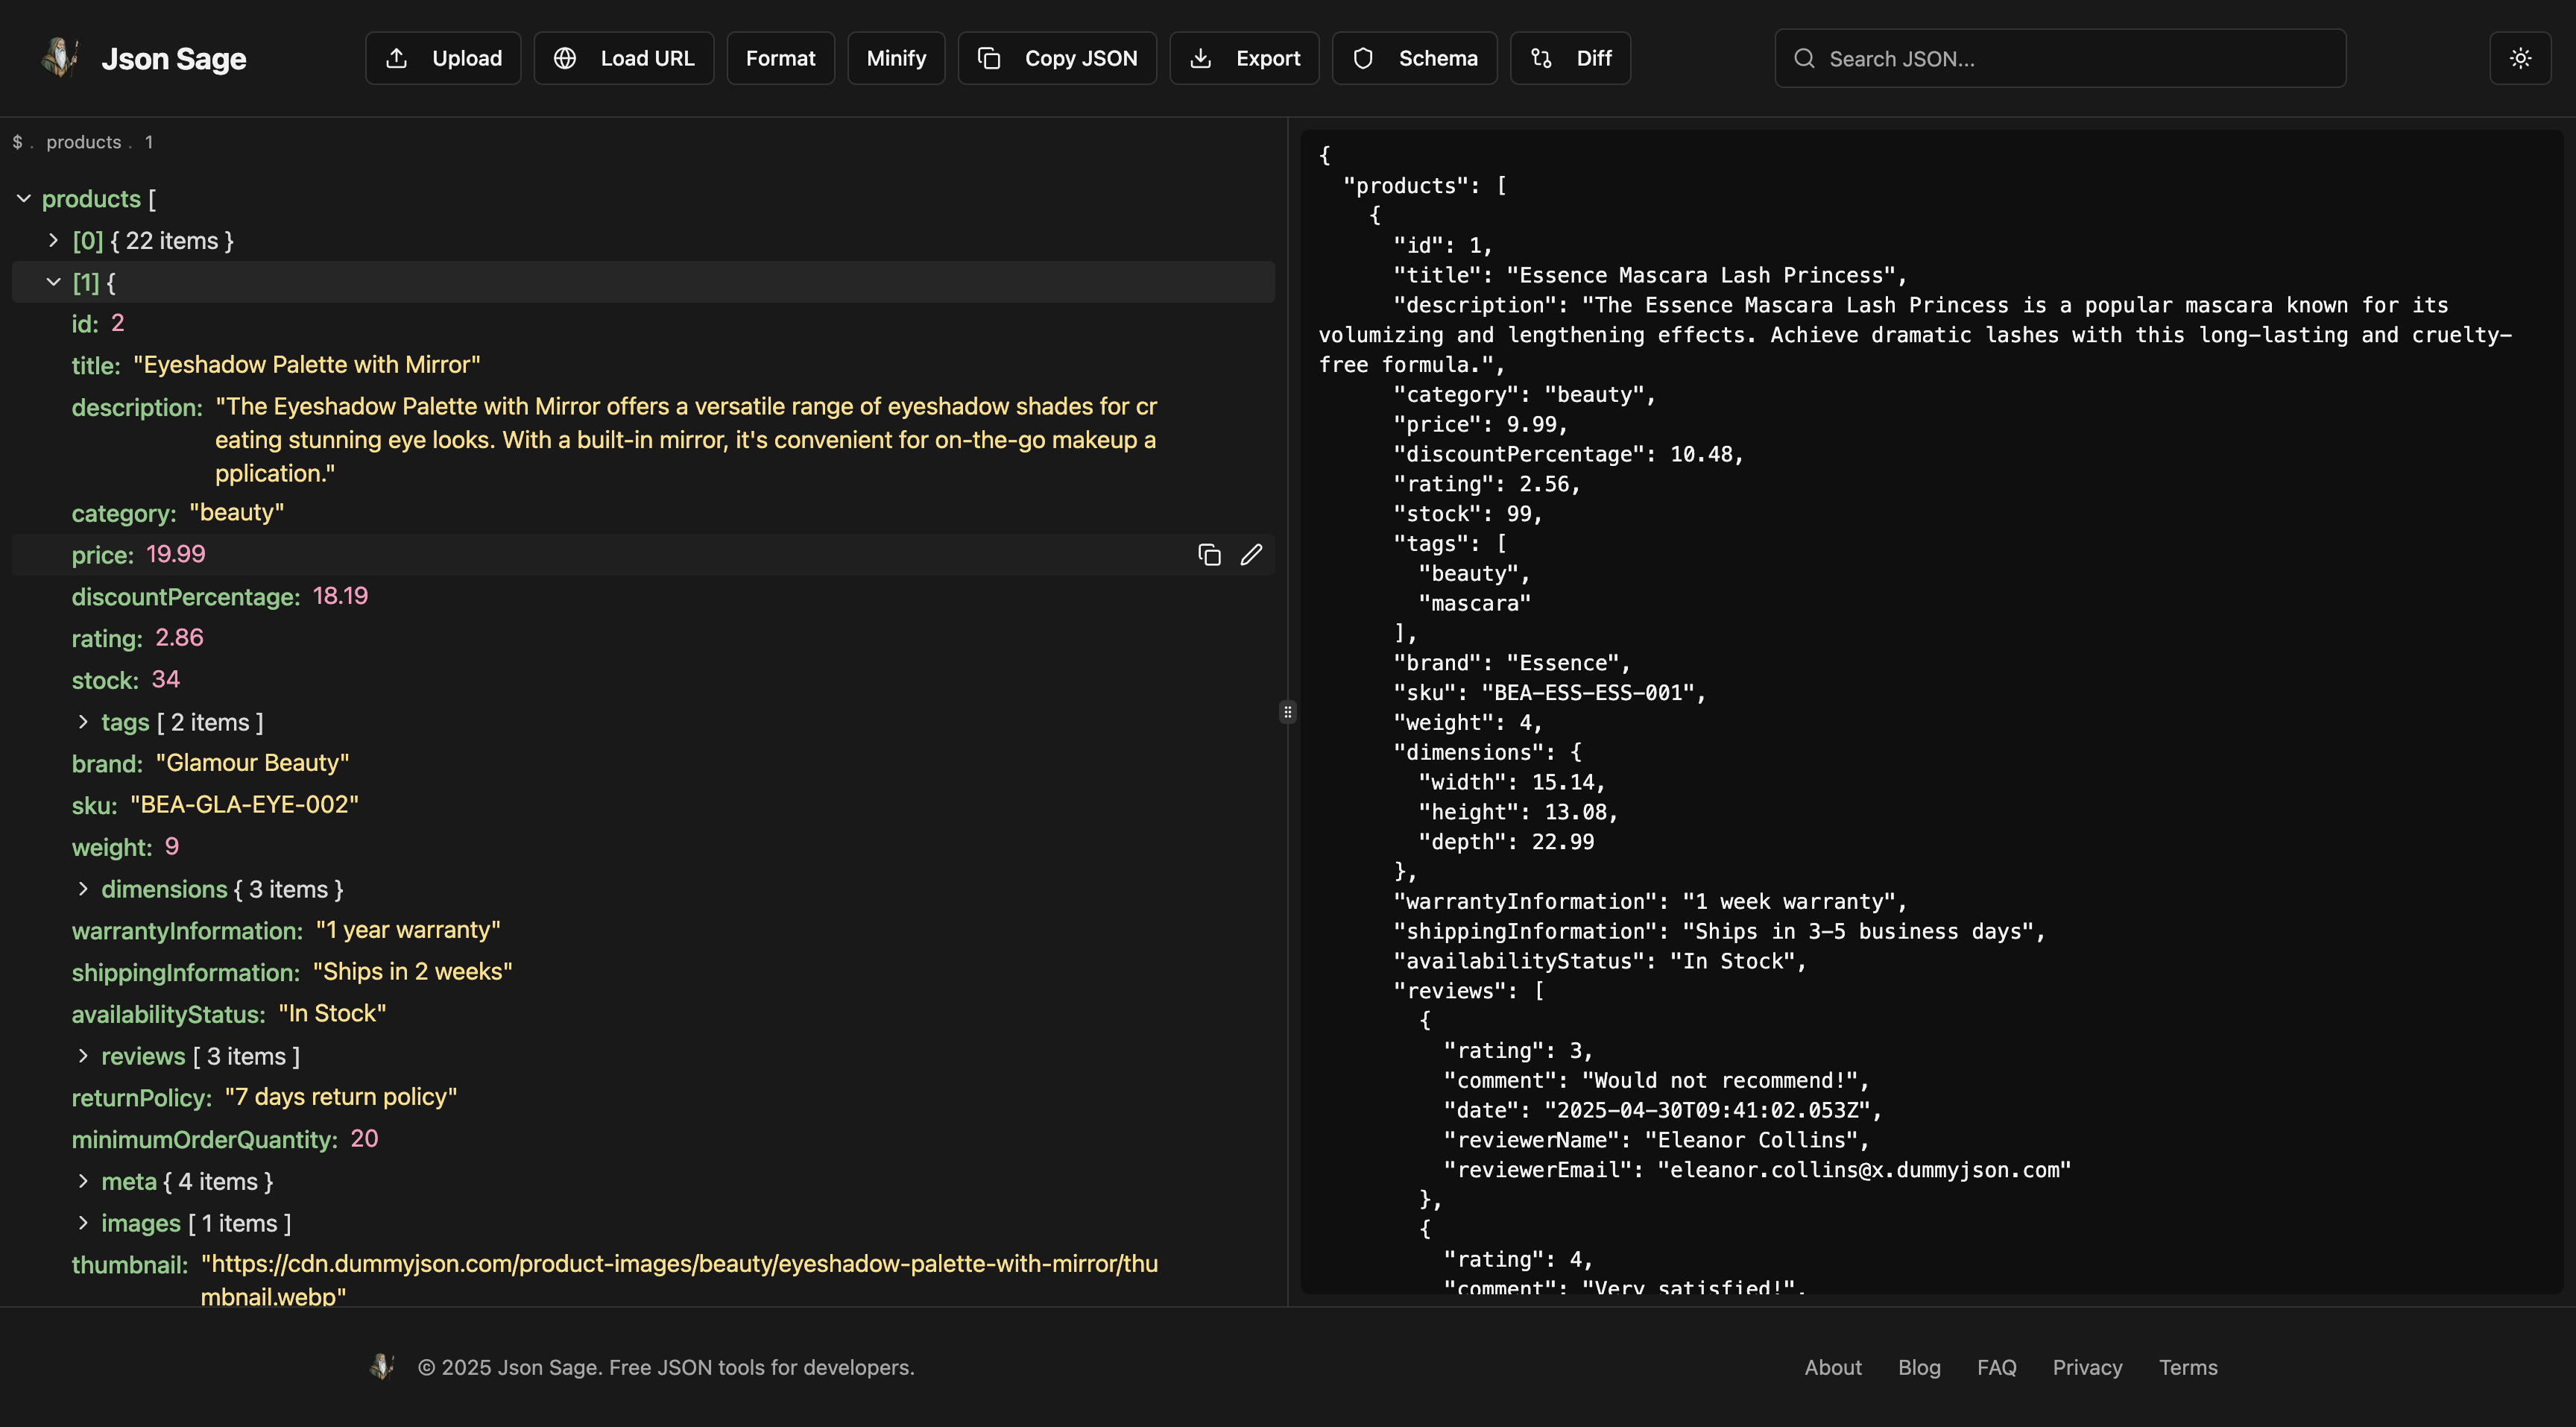This screenshot has width=2576, height=1427.
Task: Toggle light mode with the sun icon
Action: coord(2521,57)
